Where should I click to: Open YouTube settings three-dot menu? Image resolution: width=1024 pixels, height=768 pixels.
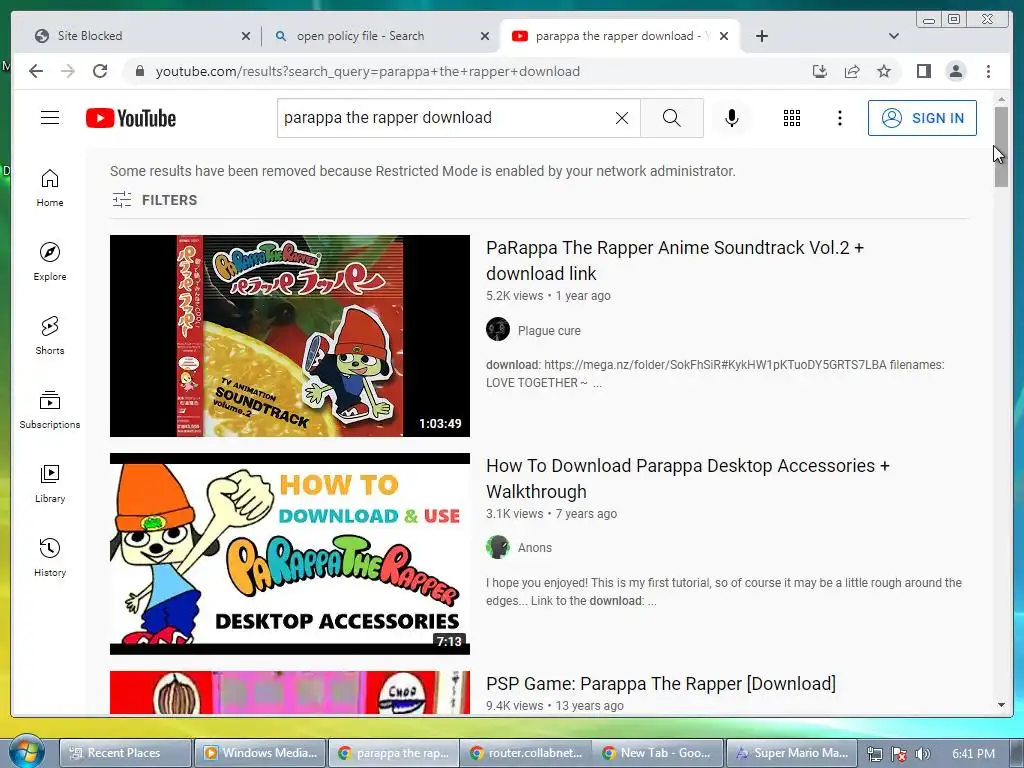point(840,118)
